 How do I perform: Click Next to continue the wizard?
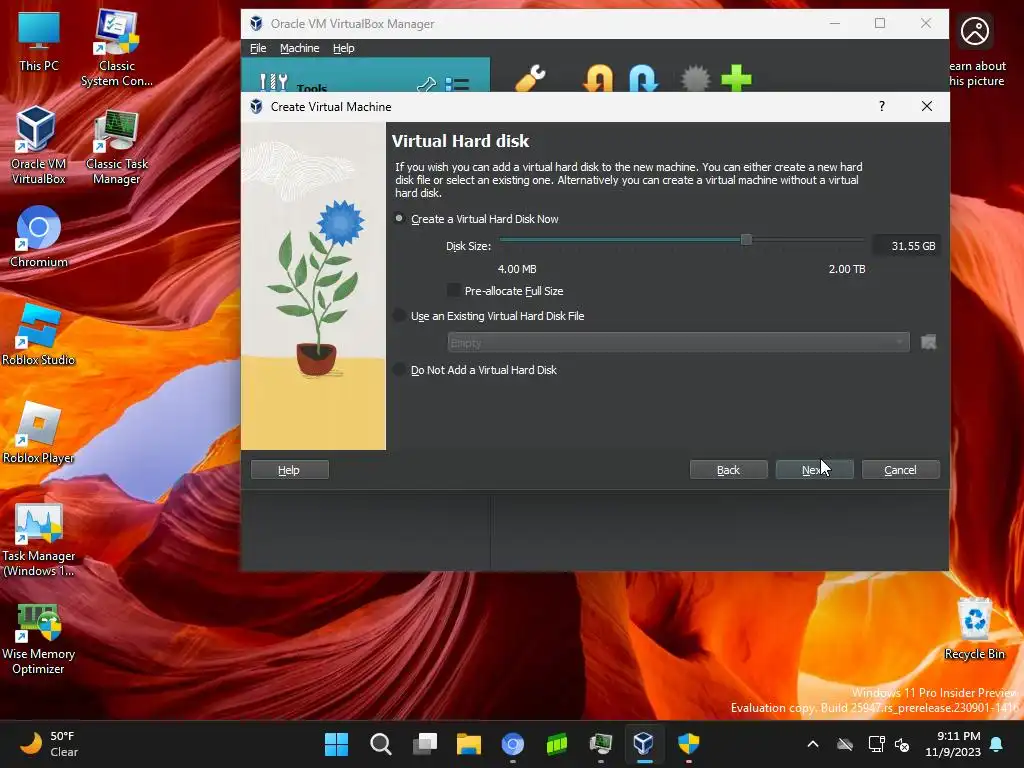(x=814, y=470)
